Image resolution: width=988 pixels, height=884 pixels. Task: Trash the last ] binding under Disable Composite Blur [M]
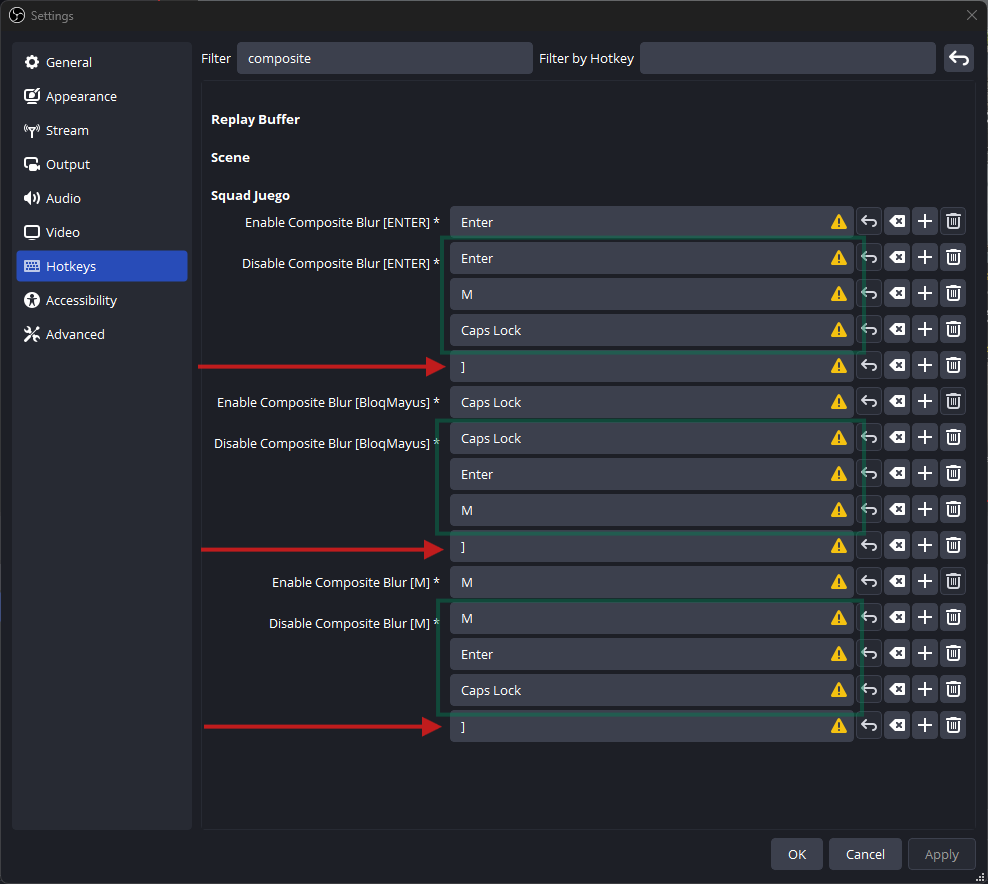pos(953,726)
